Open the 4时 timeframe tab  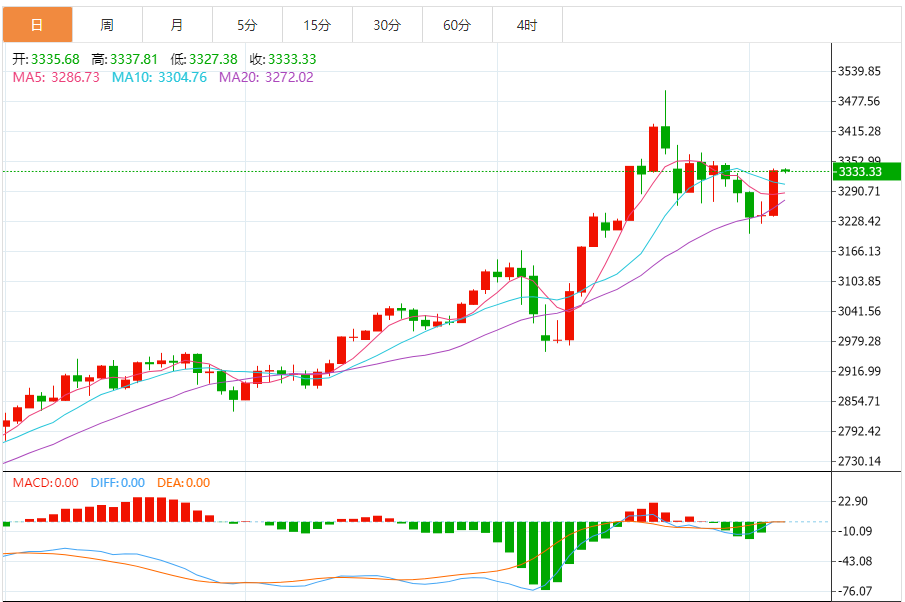(x=527, y=25)
